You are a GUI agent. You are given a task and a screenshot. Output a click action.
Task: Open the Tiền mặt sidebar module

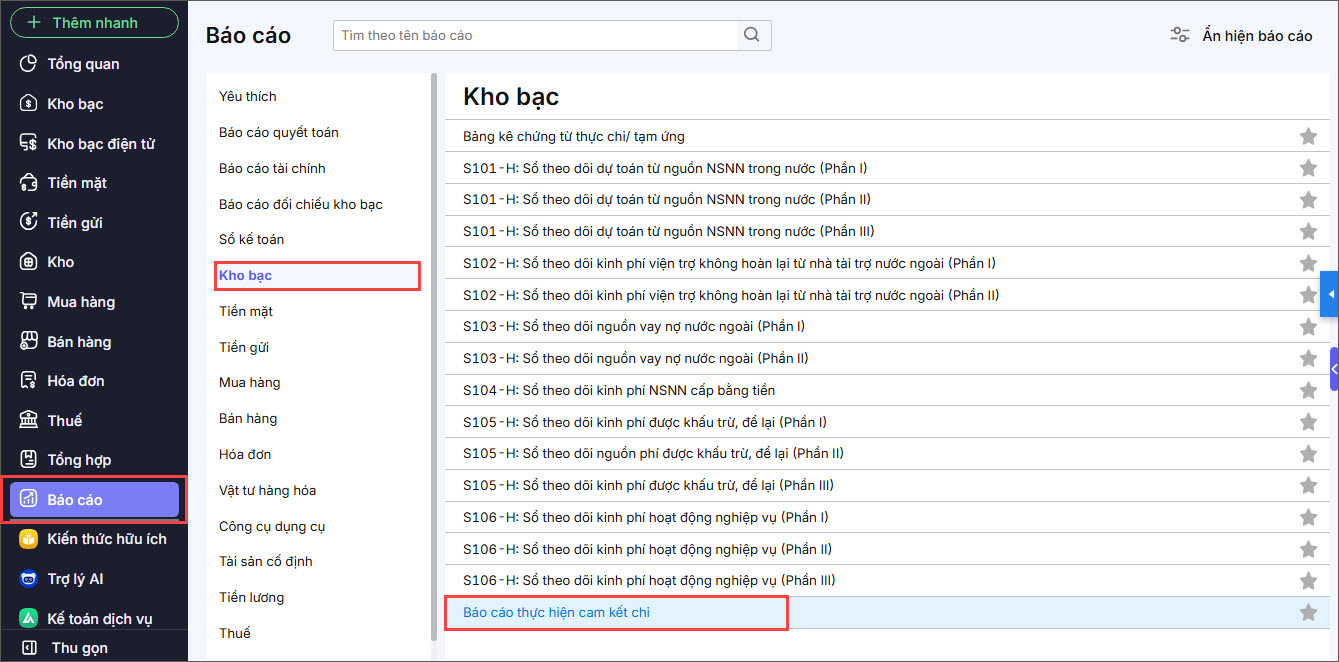(76, 183)
